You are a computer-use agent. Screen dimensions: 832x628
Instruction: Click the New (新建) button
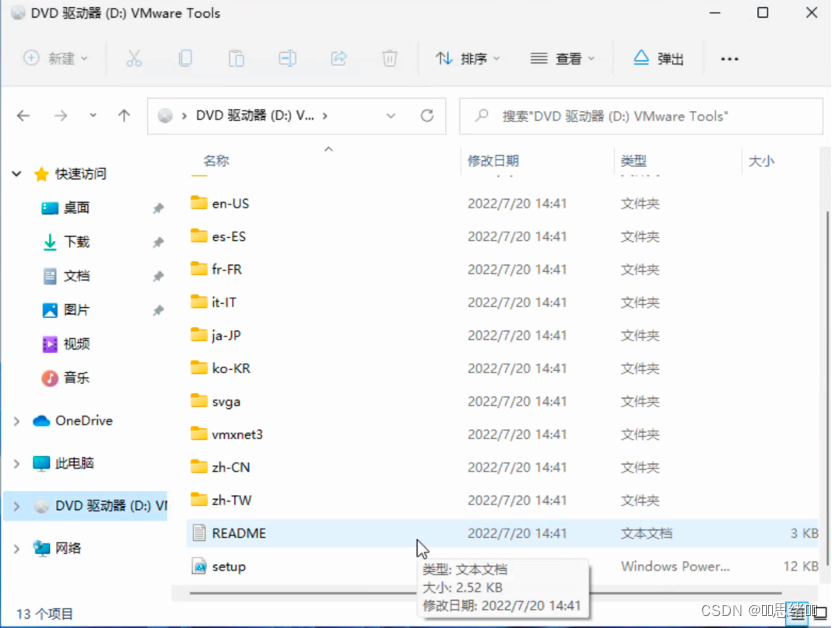point(55,58)
